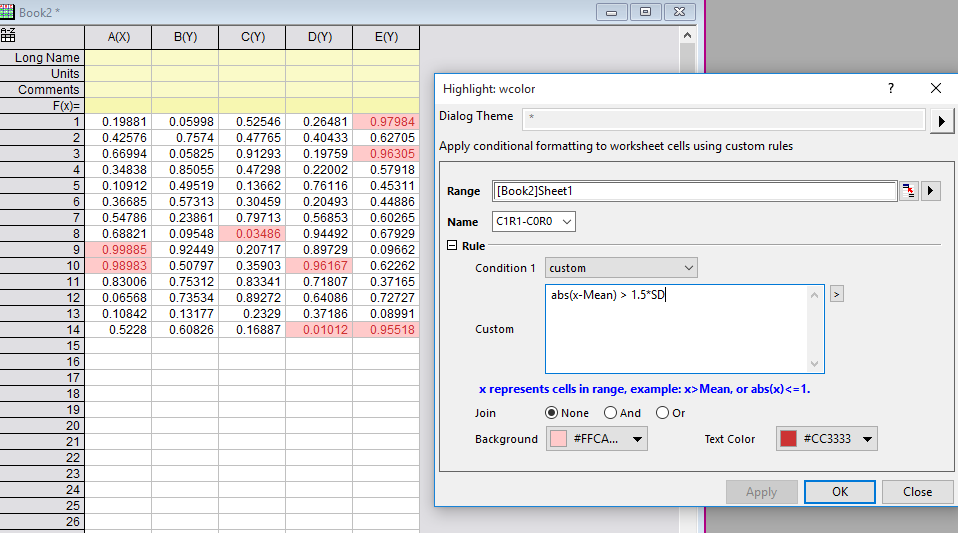958x533 pixels.
Task: Select column header C(Y)
Action: [252, 37]
